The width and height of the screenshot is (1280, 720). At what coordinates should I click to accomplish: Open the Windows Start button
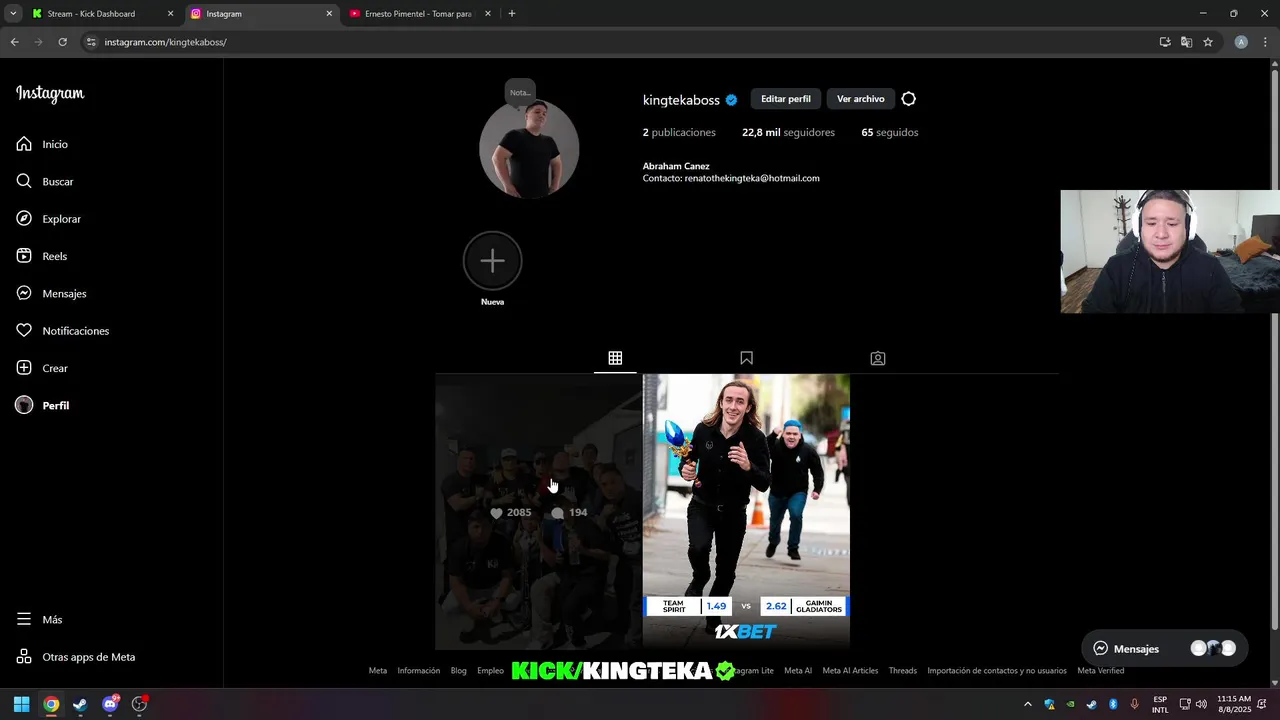(21, 704)
